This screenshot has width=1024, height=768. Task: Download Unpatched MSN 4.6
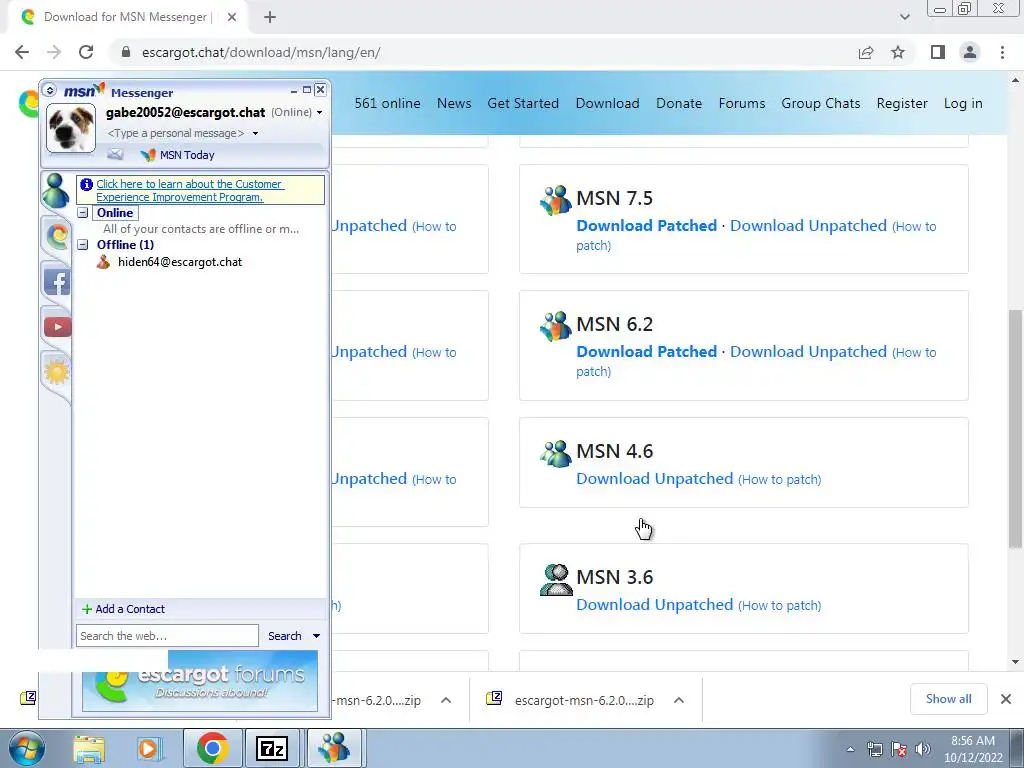(x=654, y=479)
